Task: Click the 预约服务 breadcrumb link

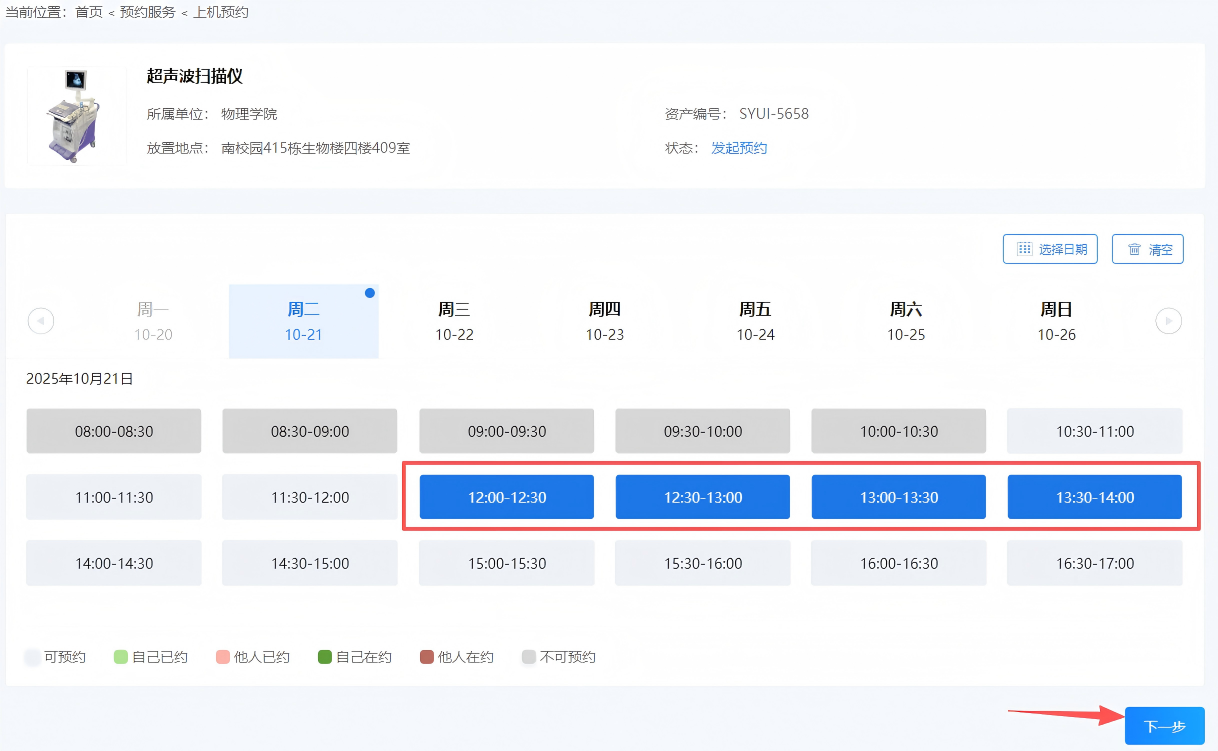Action: pos(147,12)
